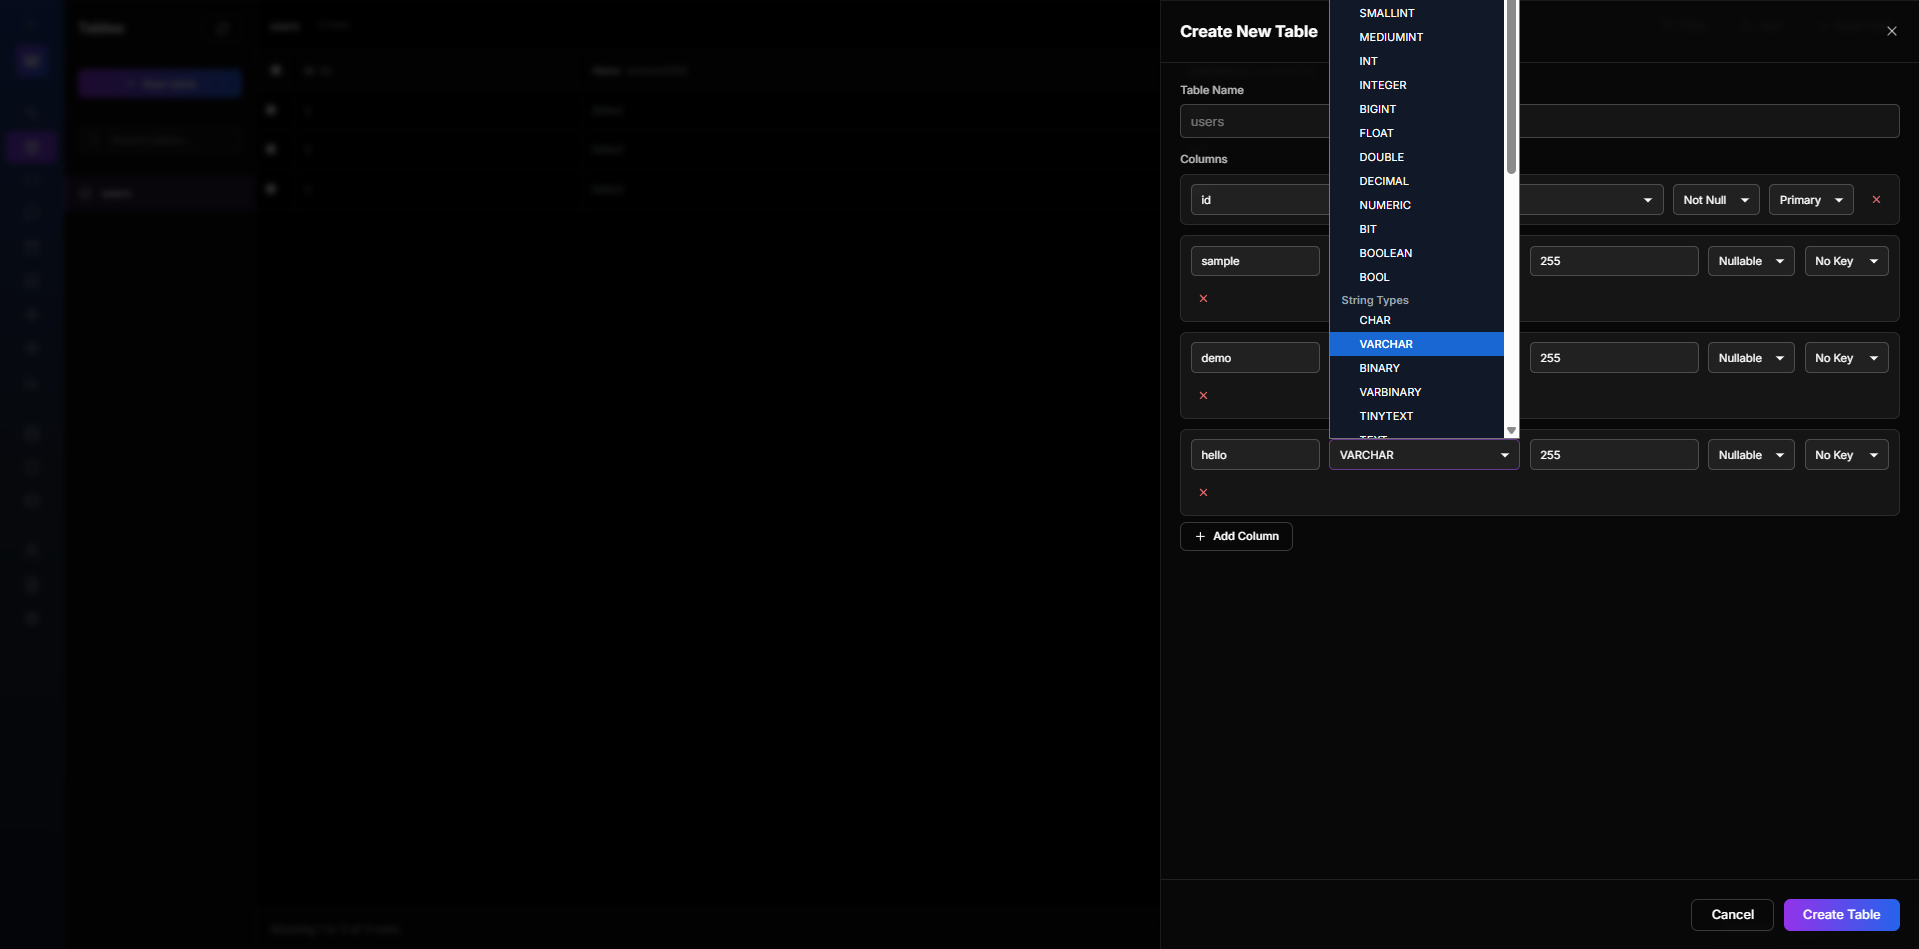Open the Primary key dropdown on the id row
This screenshot has width=1919, height=949.
click(1810, 199)
